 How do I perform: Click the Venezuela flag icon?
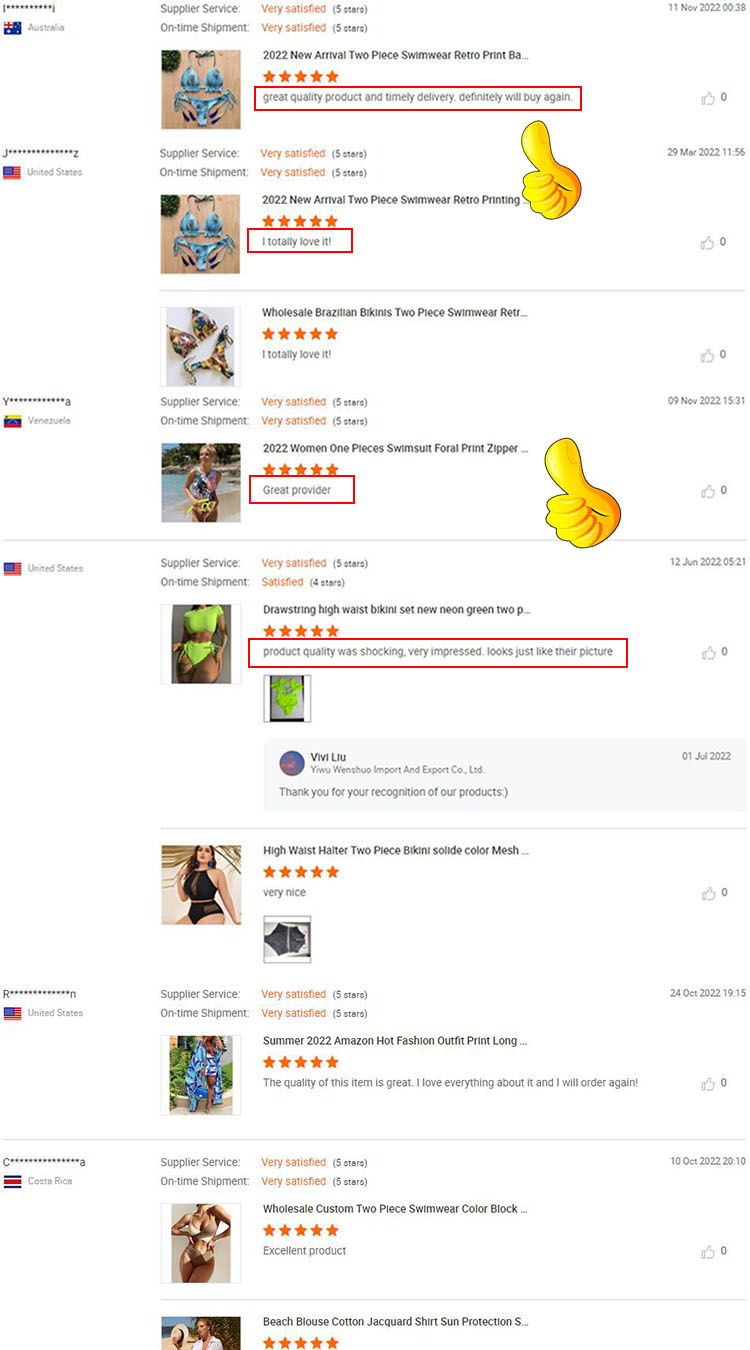13,421
